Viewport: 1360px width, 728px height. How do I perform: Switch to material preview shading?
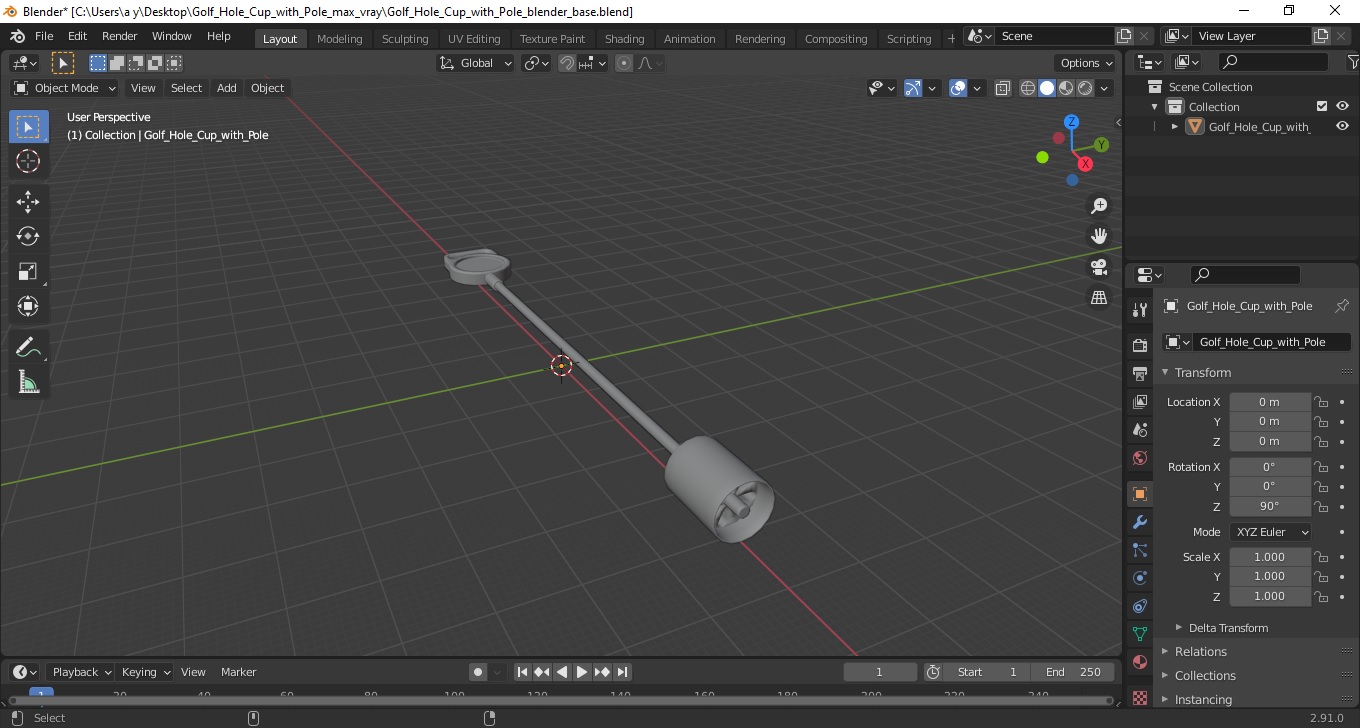point(1066,88)
